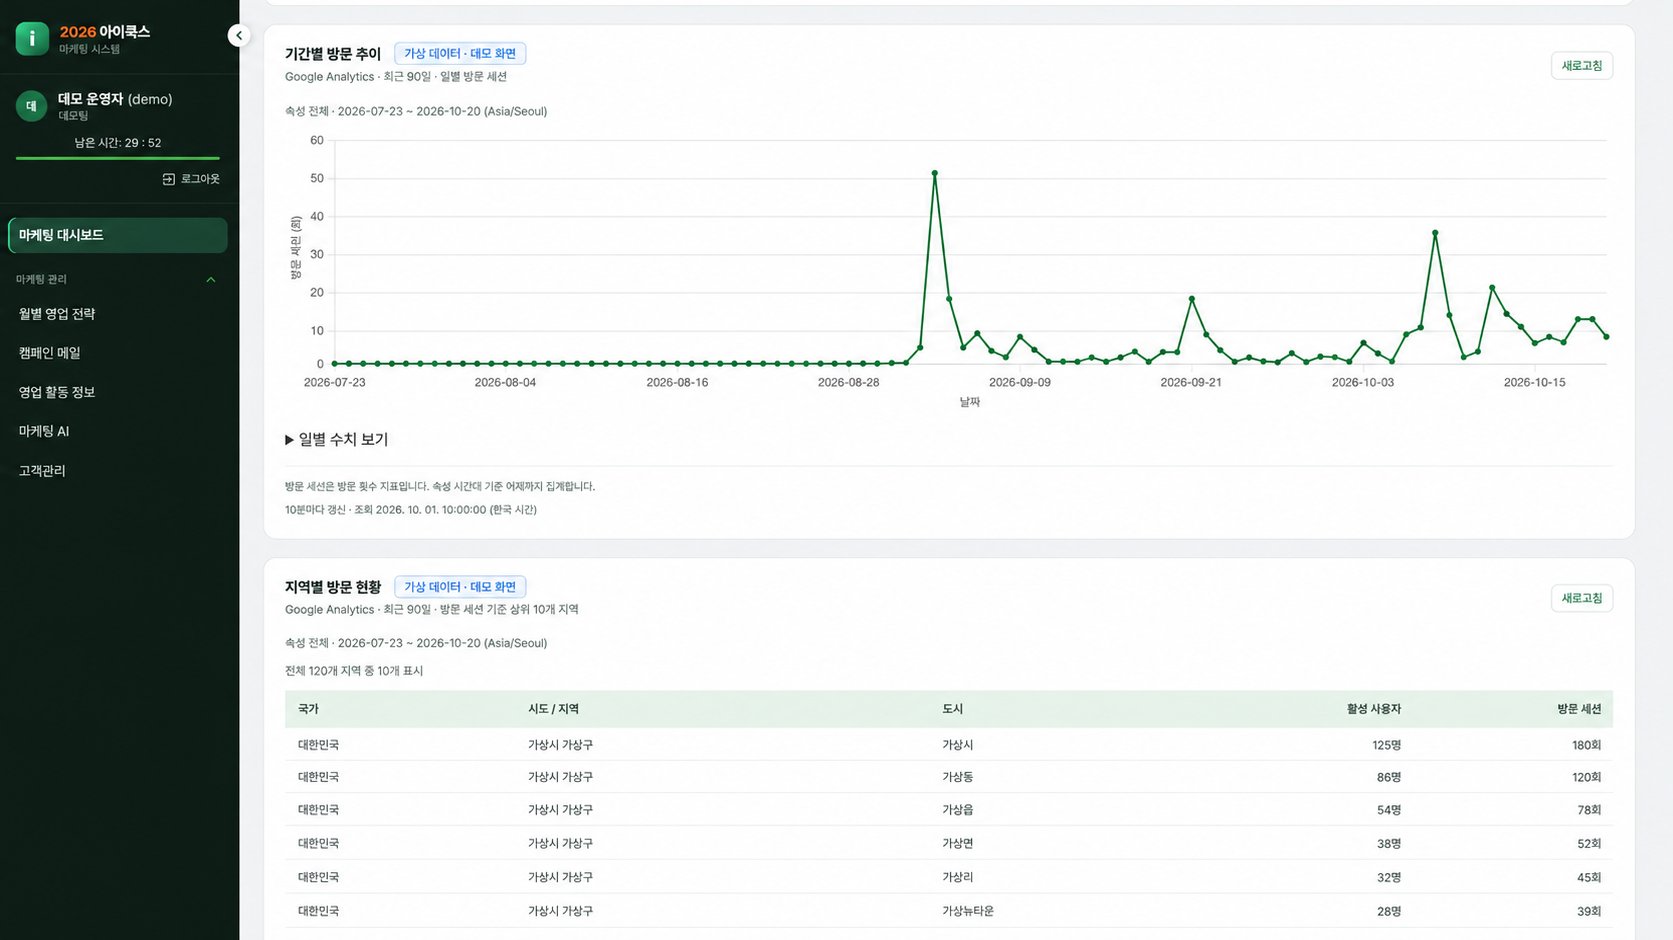Click the 120회 sessions value
Screen dimensions: 1673x940
[x=1586, y=777]
